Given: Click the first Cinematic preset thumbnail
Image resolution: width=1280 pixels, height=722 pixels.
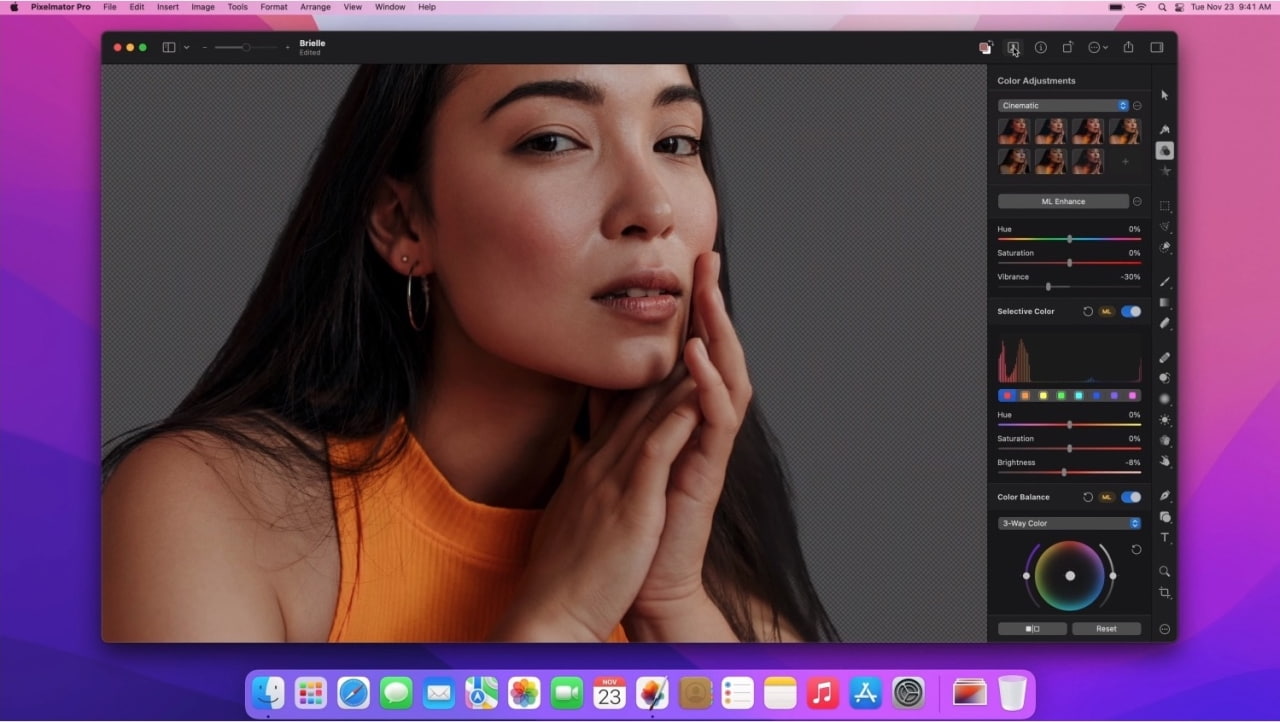Looking at the screenshot, I should pos(1014,130).
